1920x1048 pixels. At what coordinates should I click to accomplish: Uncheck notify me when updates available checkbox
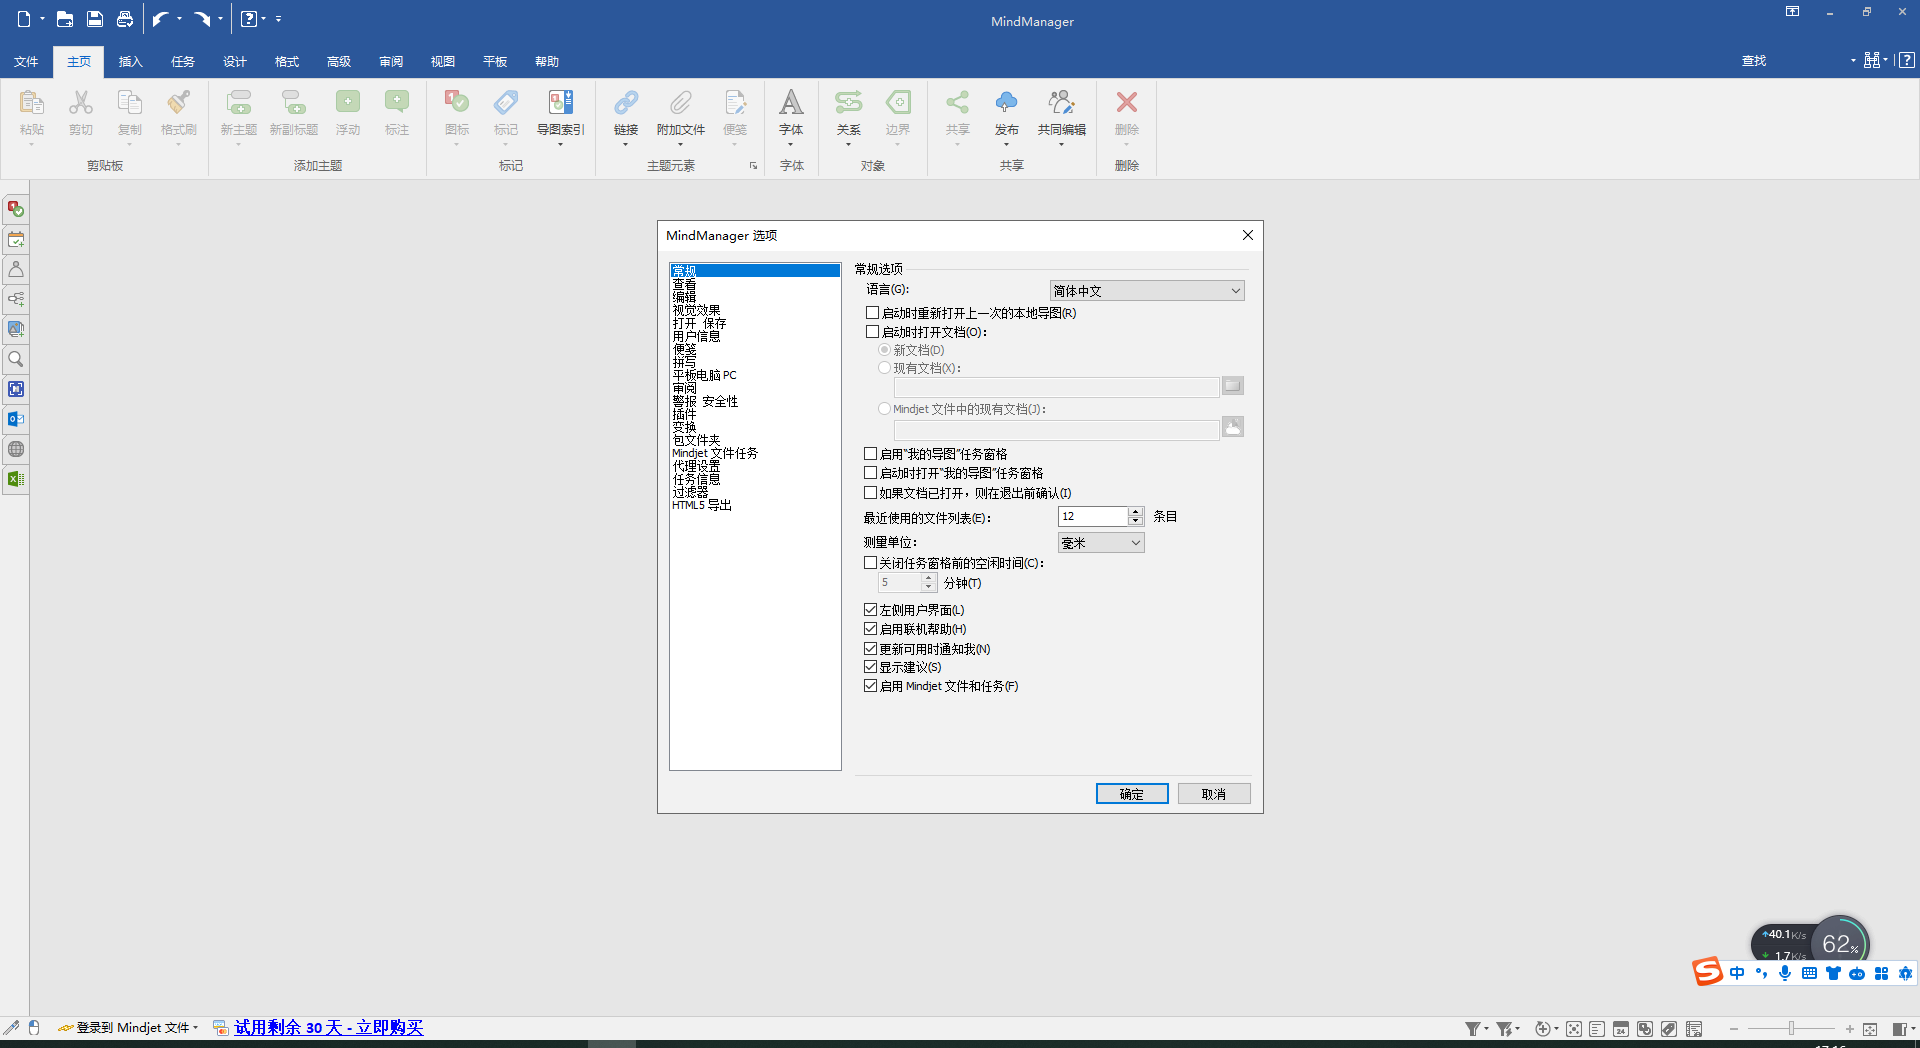click(870, 649)
